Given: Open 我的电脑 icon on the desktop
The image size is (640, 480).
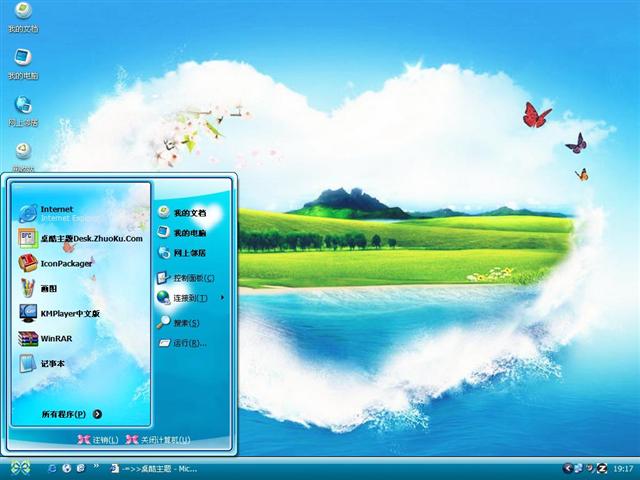Looking at the screenshot, I should click(23, 64).
